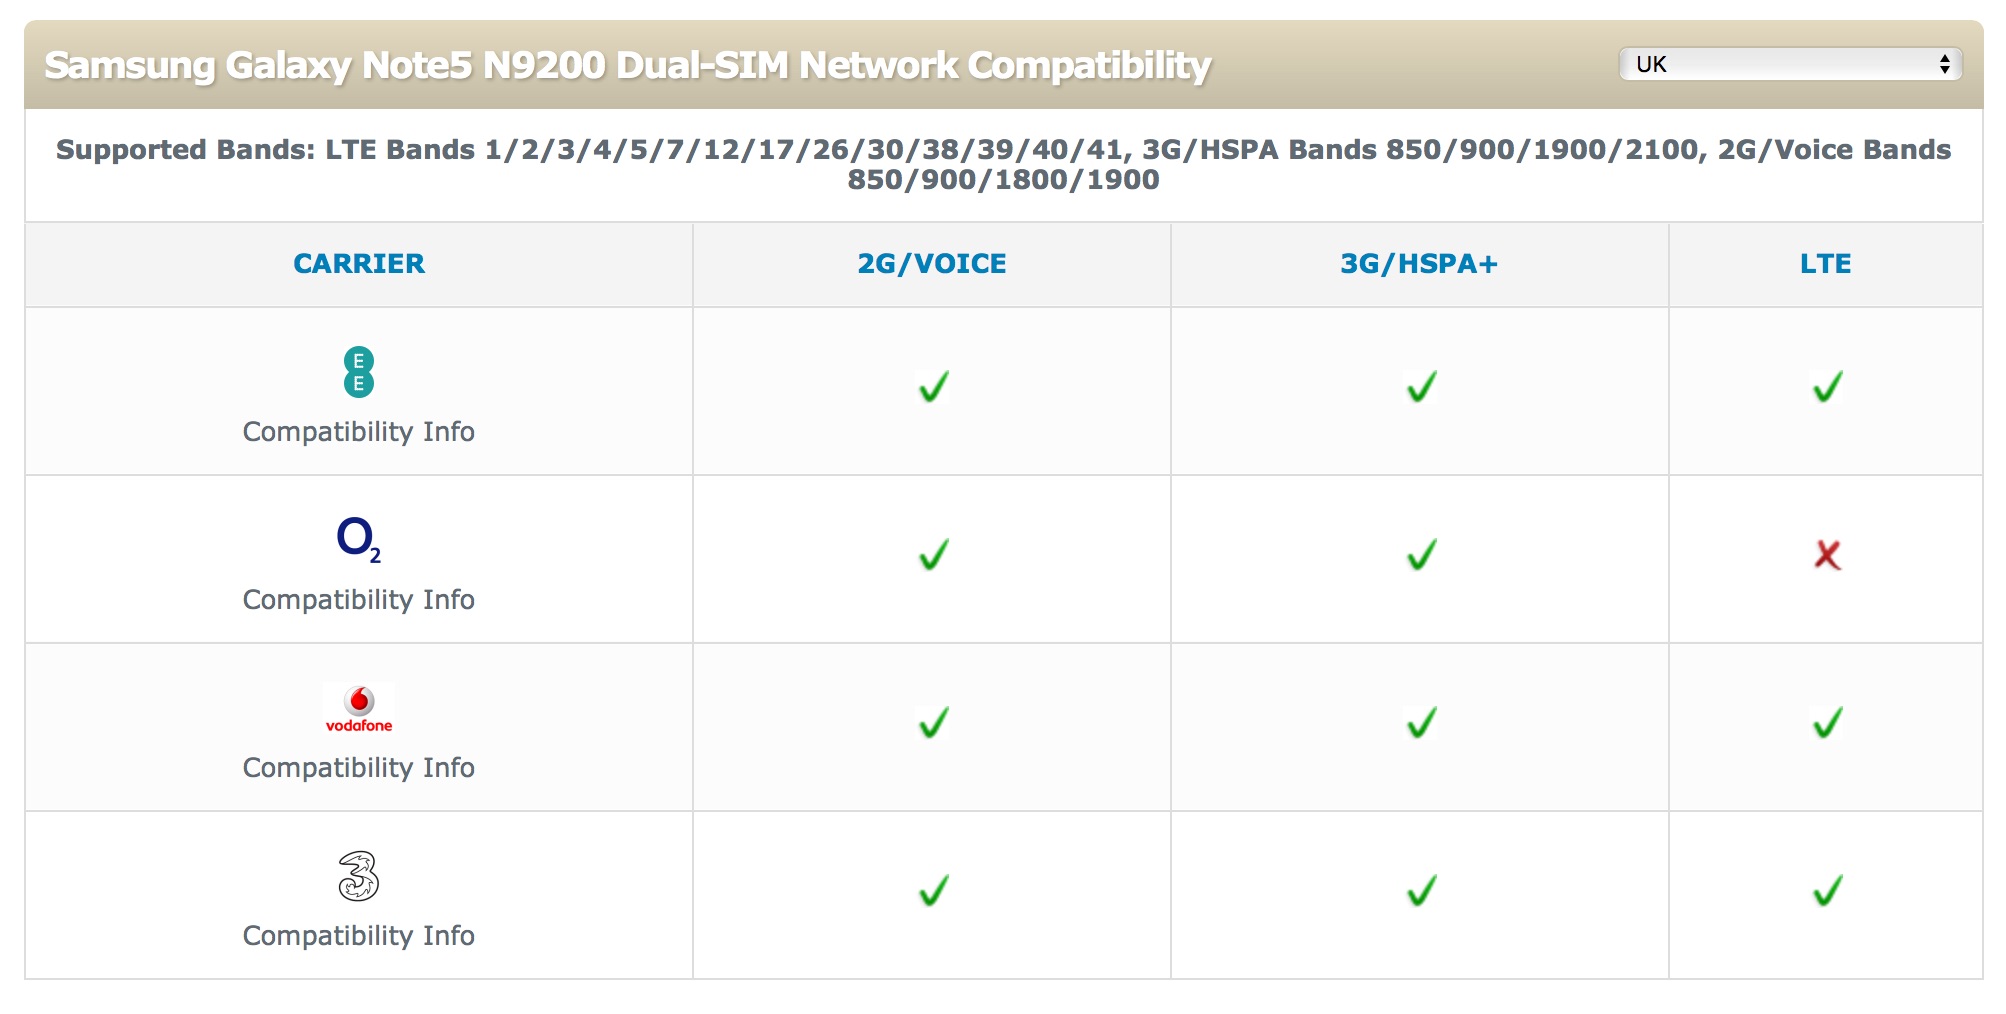Click Three's 2G/Voice green checkmark
Screen dimensions: 2006x1014
coord(933,891)
